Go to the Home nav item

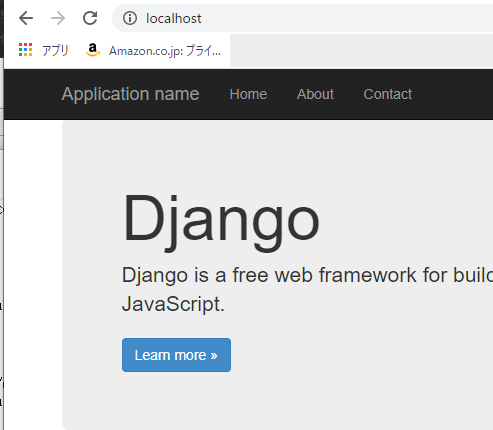[x=248, y=94]
